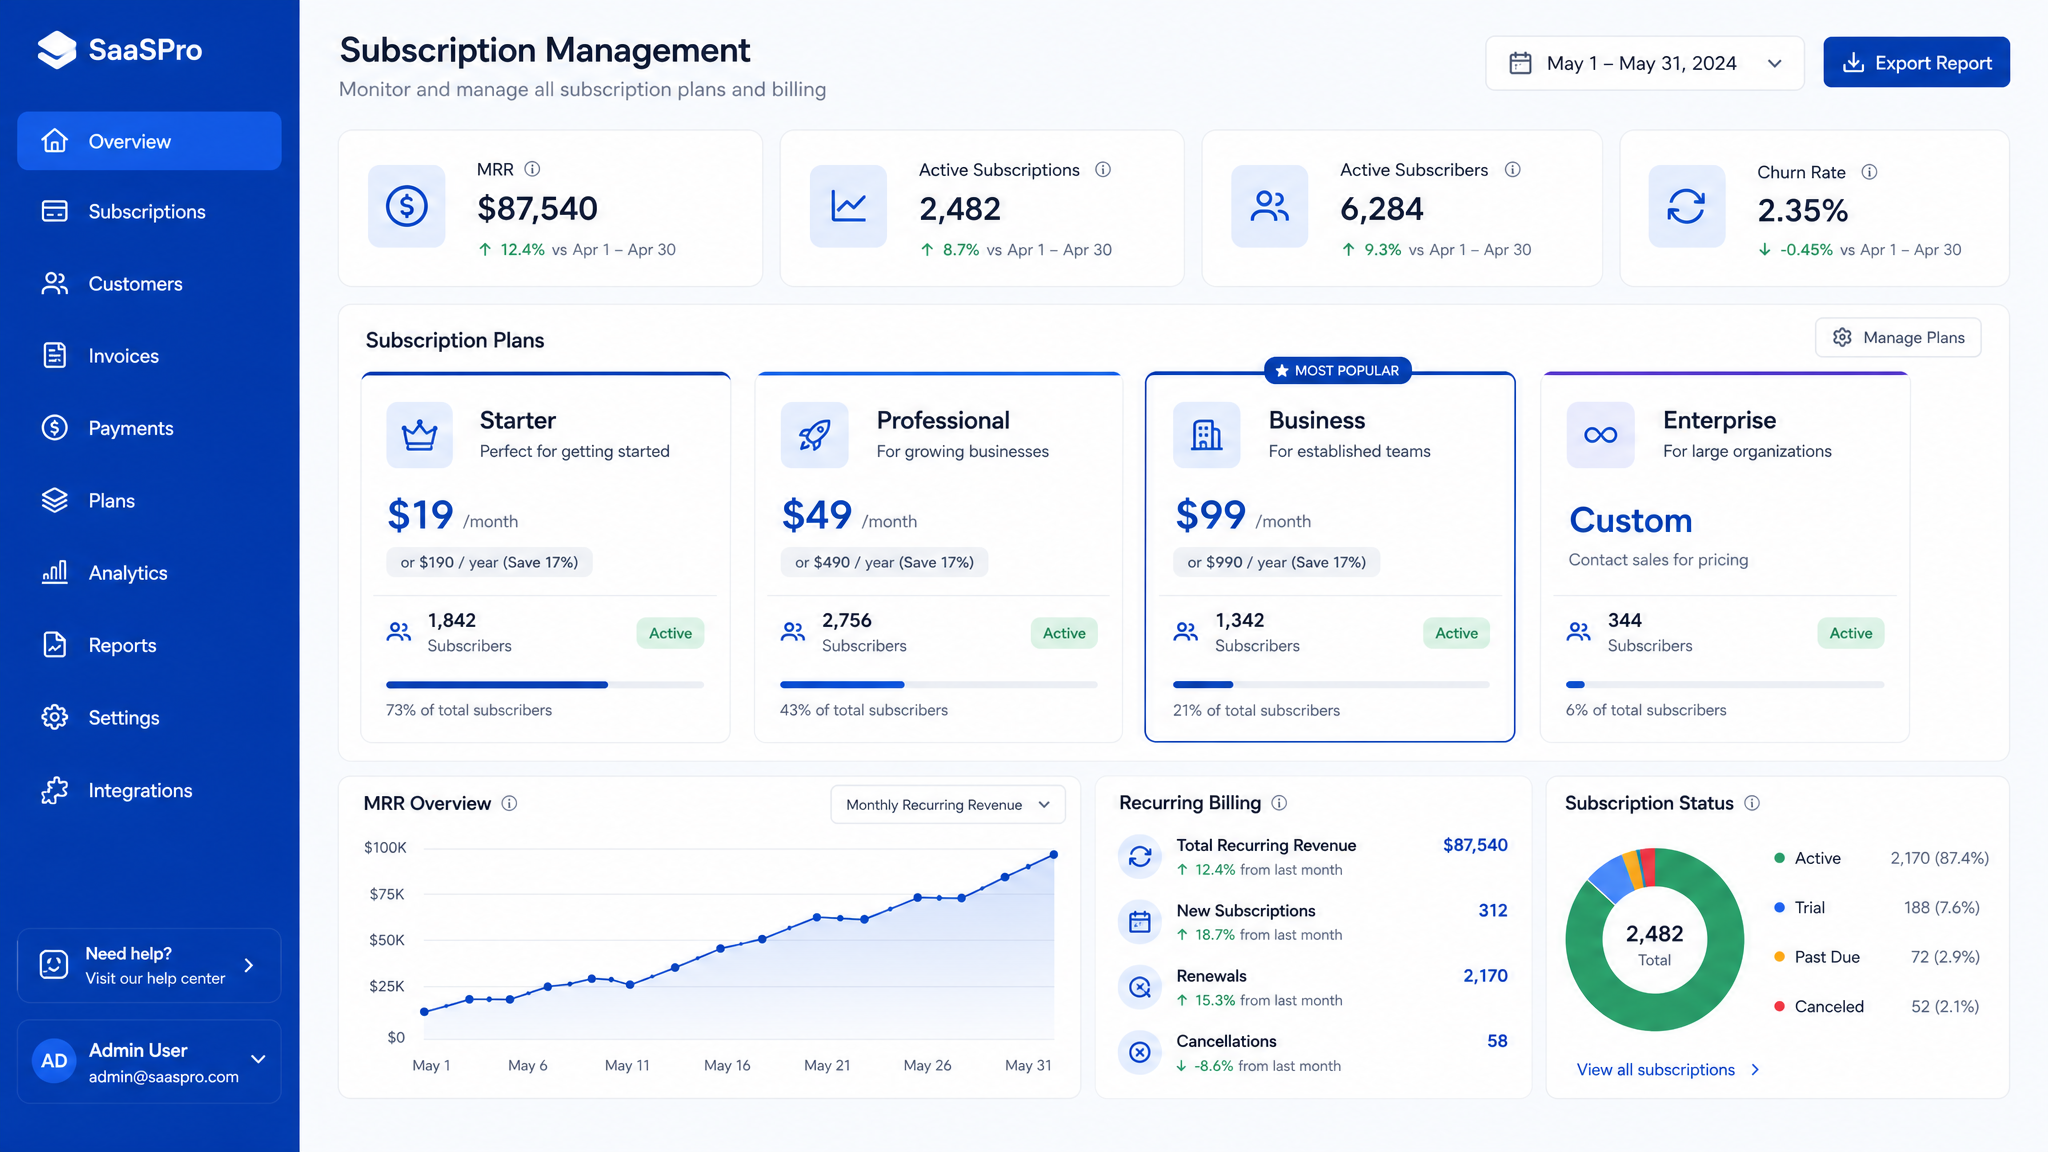2048x1152 pixels.
Task: Click the Cancellations circle-x icon
Action: click(x=1139, y=1052)
